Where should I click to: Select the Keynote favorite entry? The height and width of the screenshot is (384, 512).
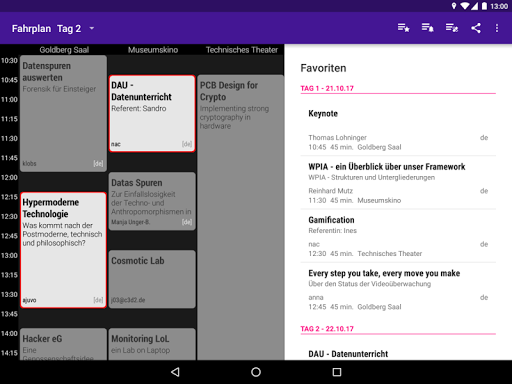[x=398, y=130]
